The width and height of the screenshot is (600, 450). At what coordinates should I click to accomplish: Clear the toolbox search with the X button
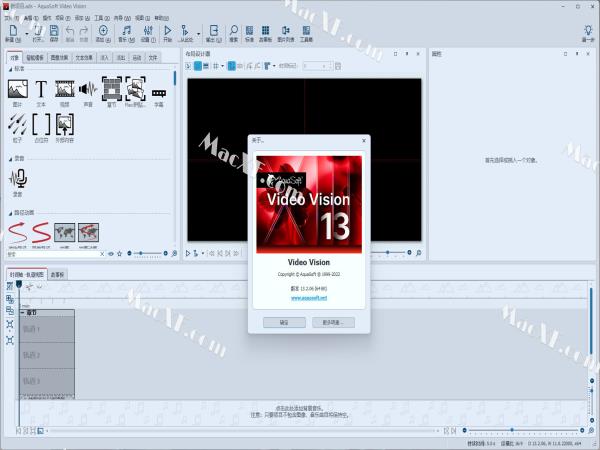click(102, 254)
